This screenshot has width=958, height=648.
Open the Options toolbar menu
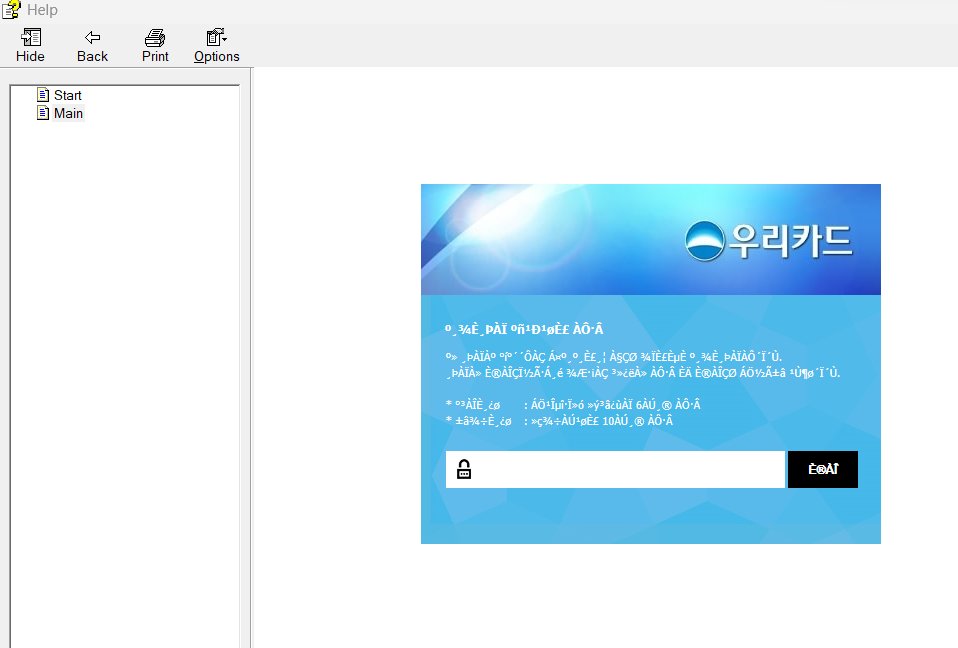pyautogui.click(x=216, y=46)
